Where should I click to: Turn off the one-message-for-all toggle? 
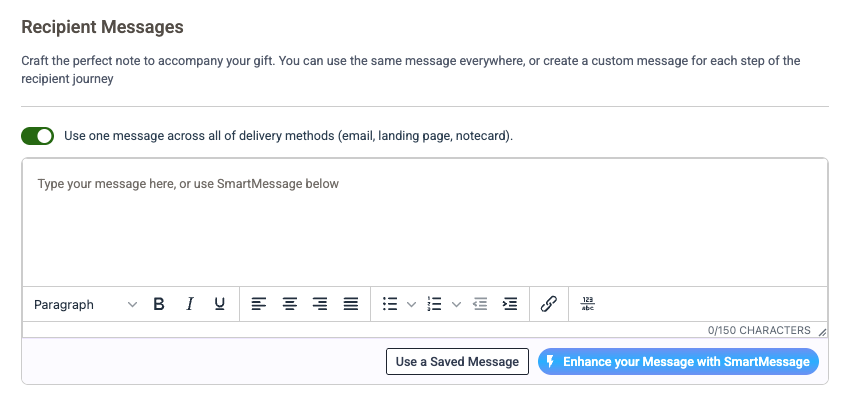[38, 136]
